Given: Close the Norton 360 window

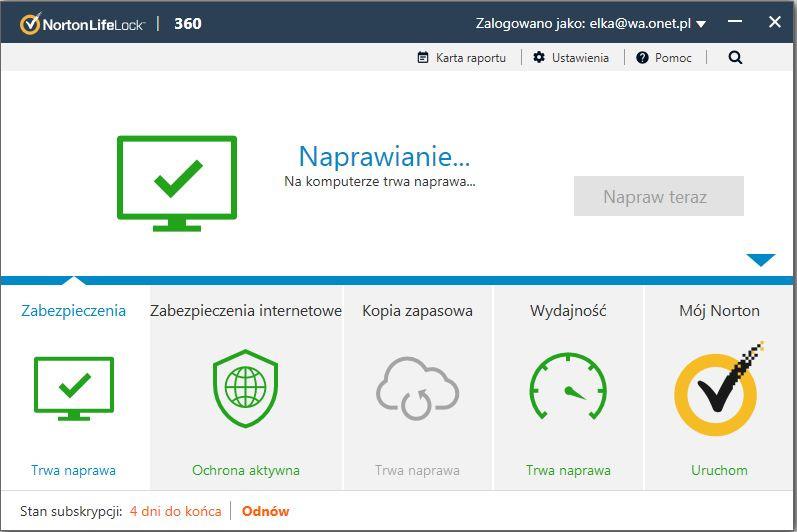Looking at the screenshot, I should point(775,22).
